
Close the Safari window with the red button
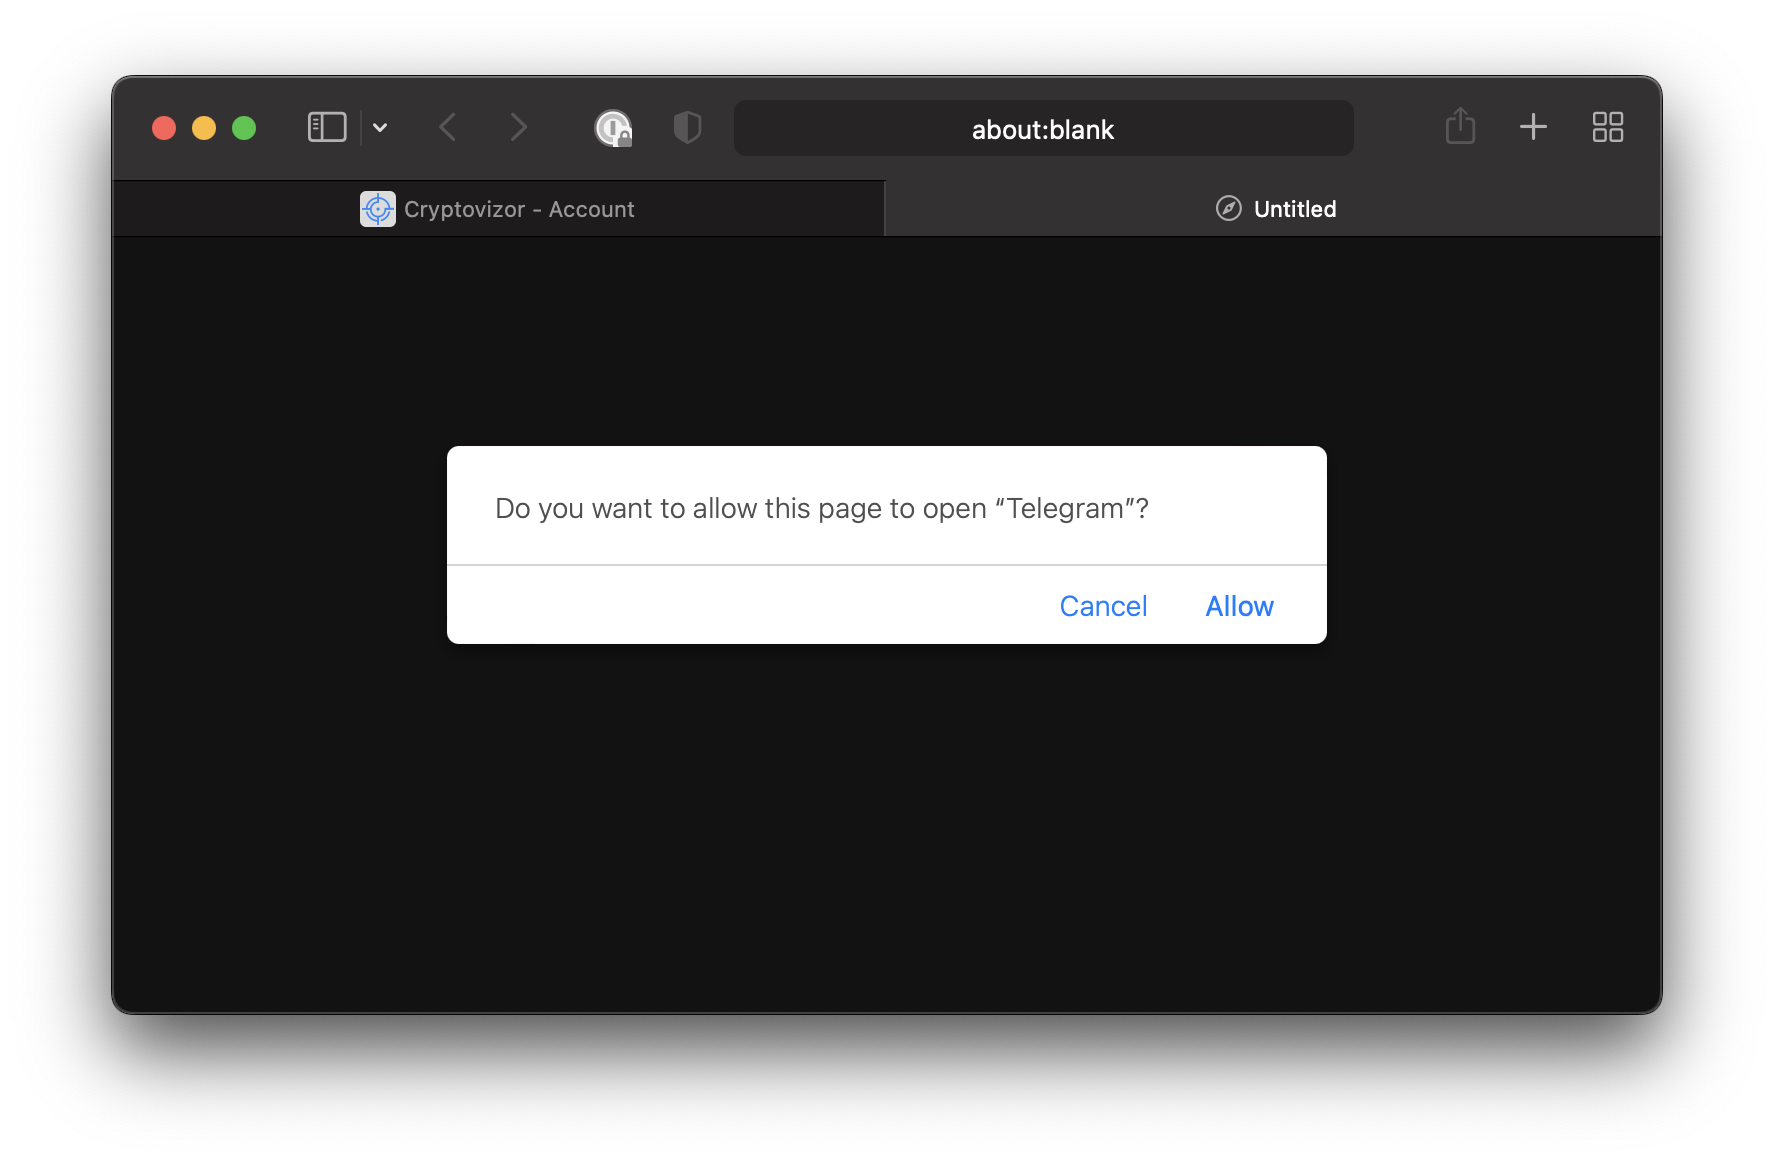(x=164, y=128)
